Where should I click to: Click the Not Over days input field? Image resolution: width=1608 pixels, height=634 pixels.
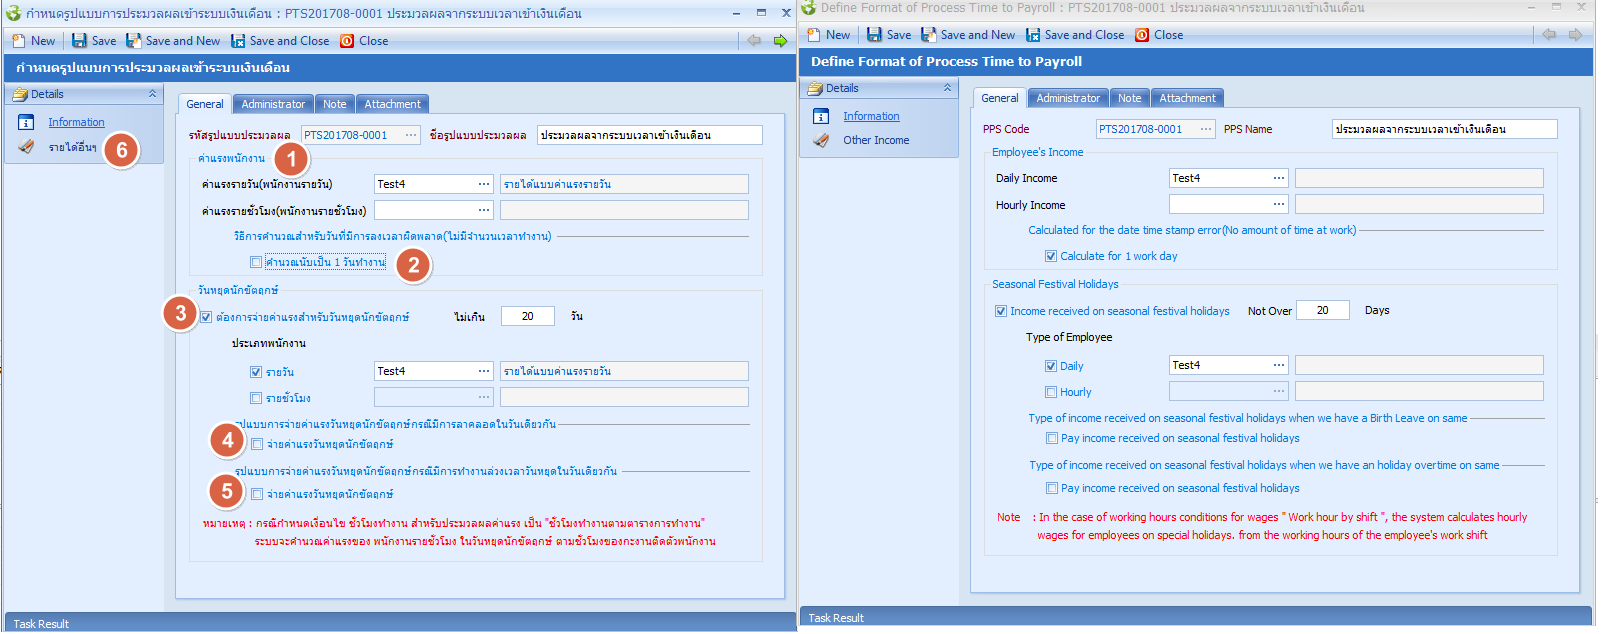1322,311
